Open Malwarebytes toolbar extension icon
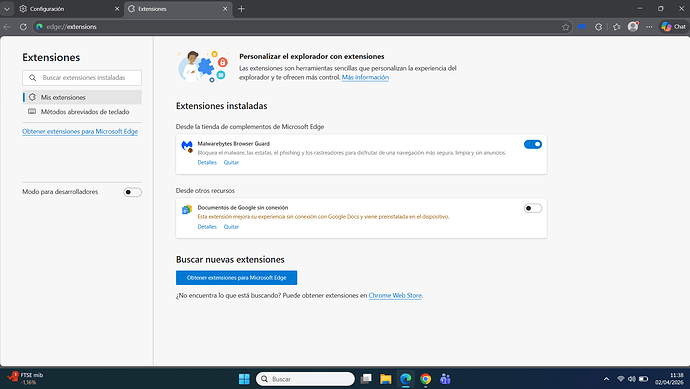The width and height of the screenshot is (690, 389). click(x=582, y=27)
